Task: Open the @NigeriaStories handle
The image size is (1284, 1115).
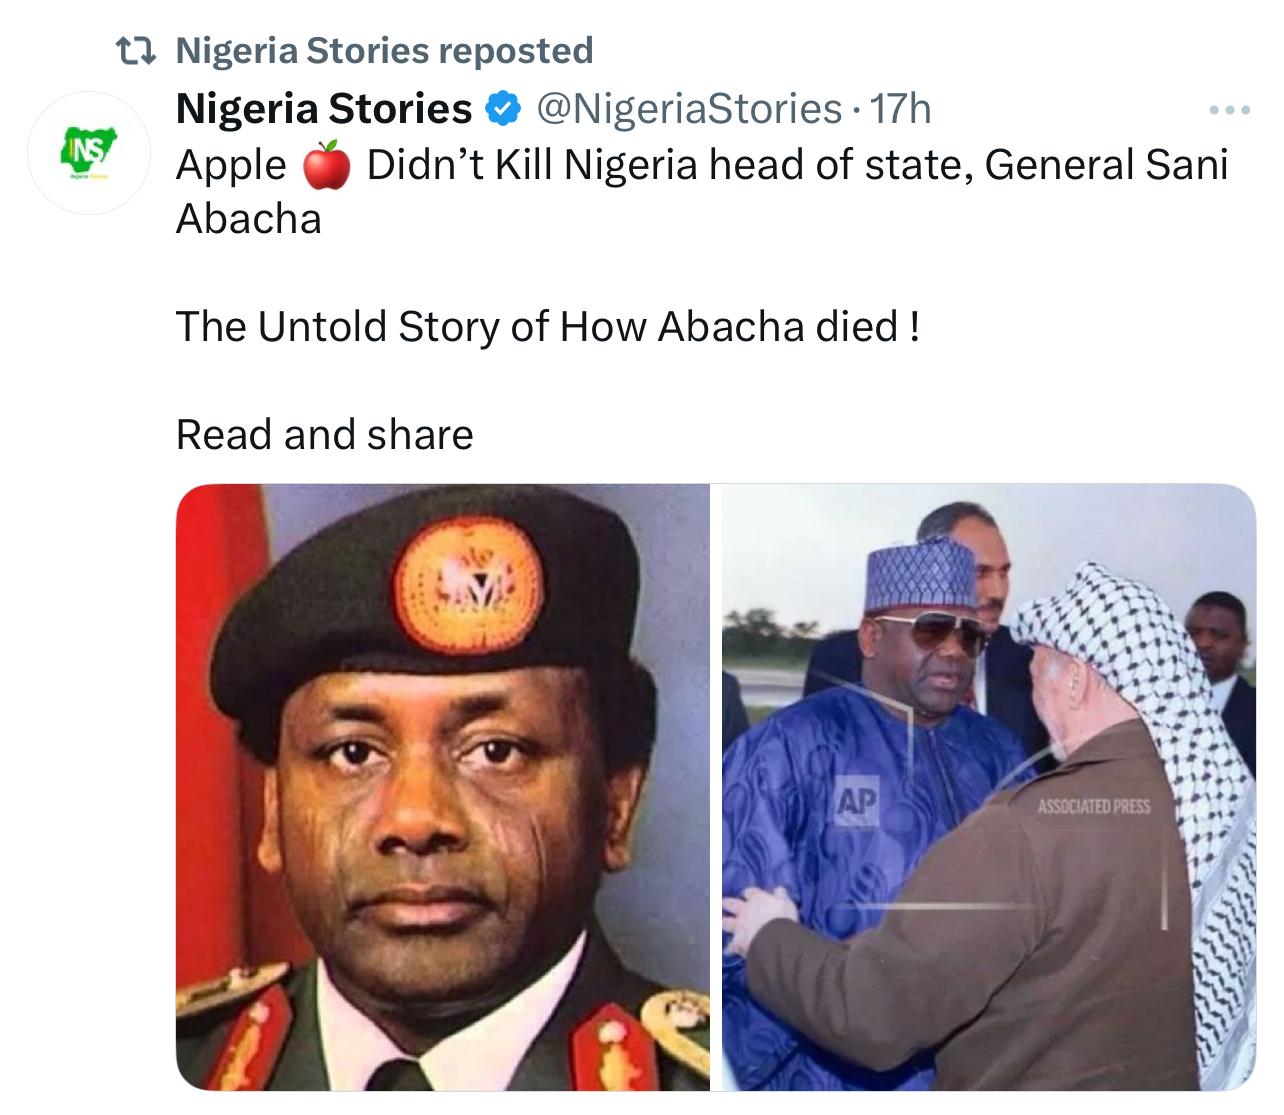Action: 689,108
